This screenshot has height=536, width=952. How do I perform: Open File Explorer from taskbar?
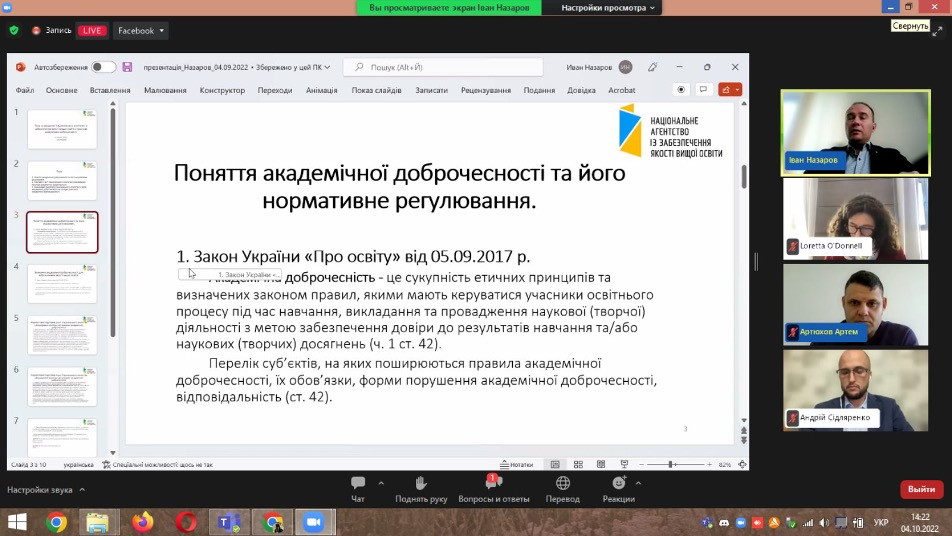click(x=97, y=522)
